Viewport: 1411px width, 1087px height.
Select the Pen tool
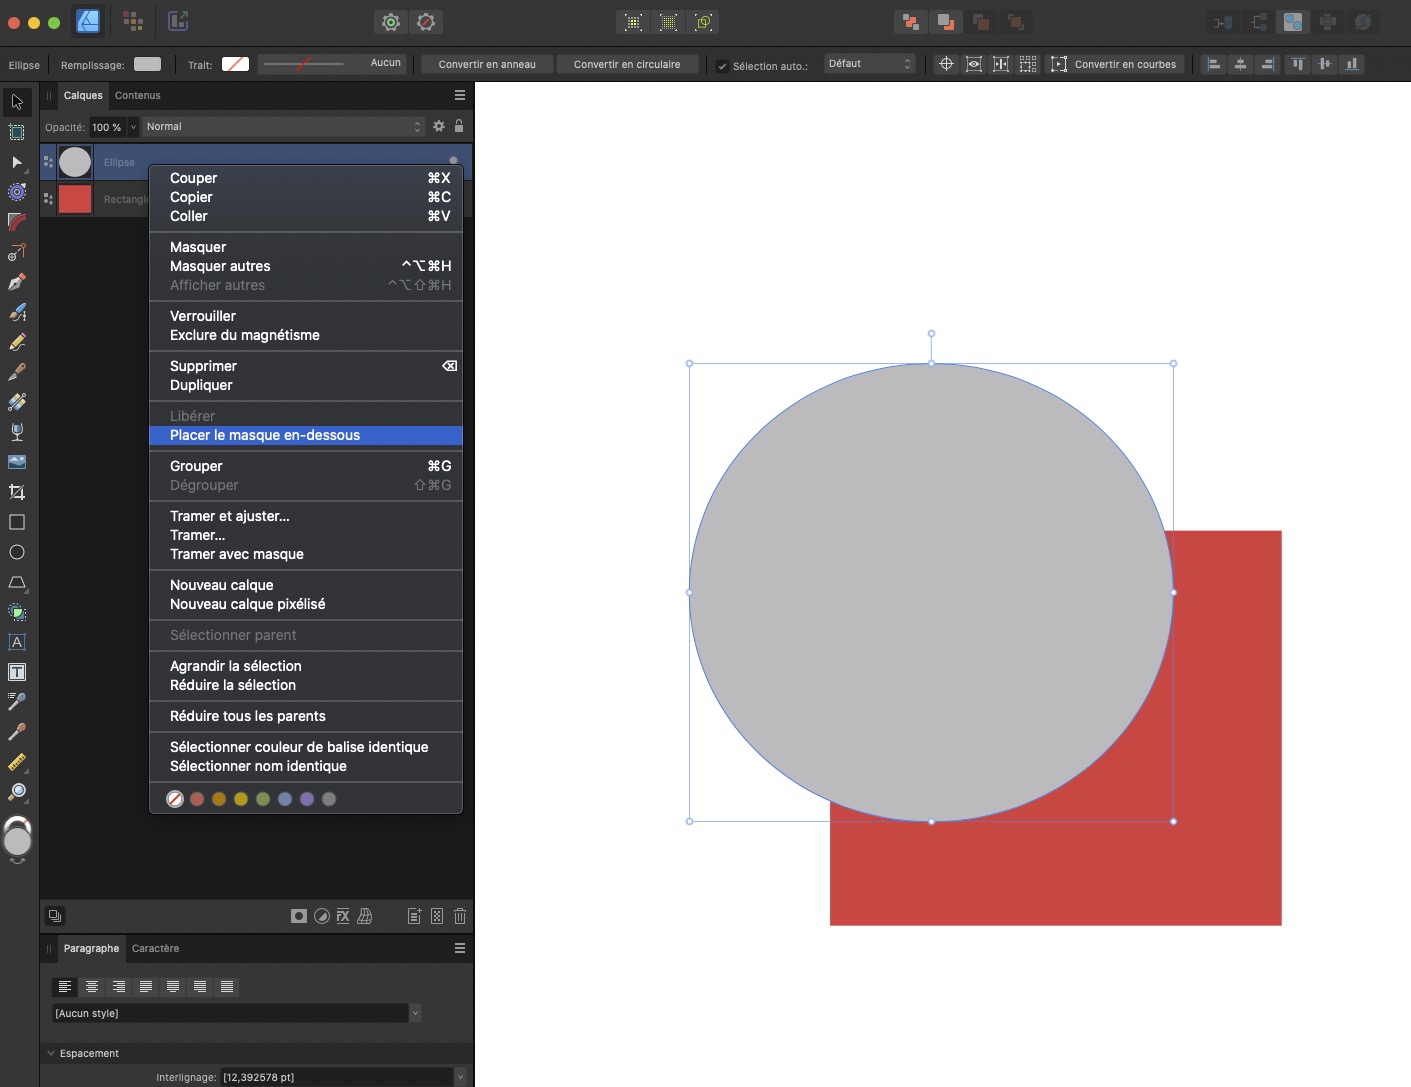click(17, 282)
